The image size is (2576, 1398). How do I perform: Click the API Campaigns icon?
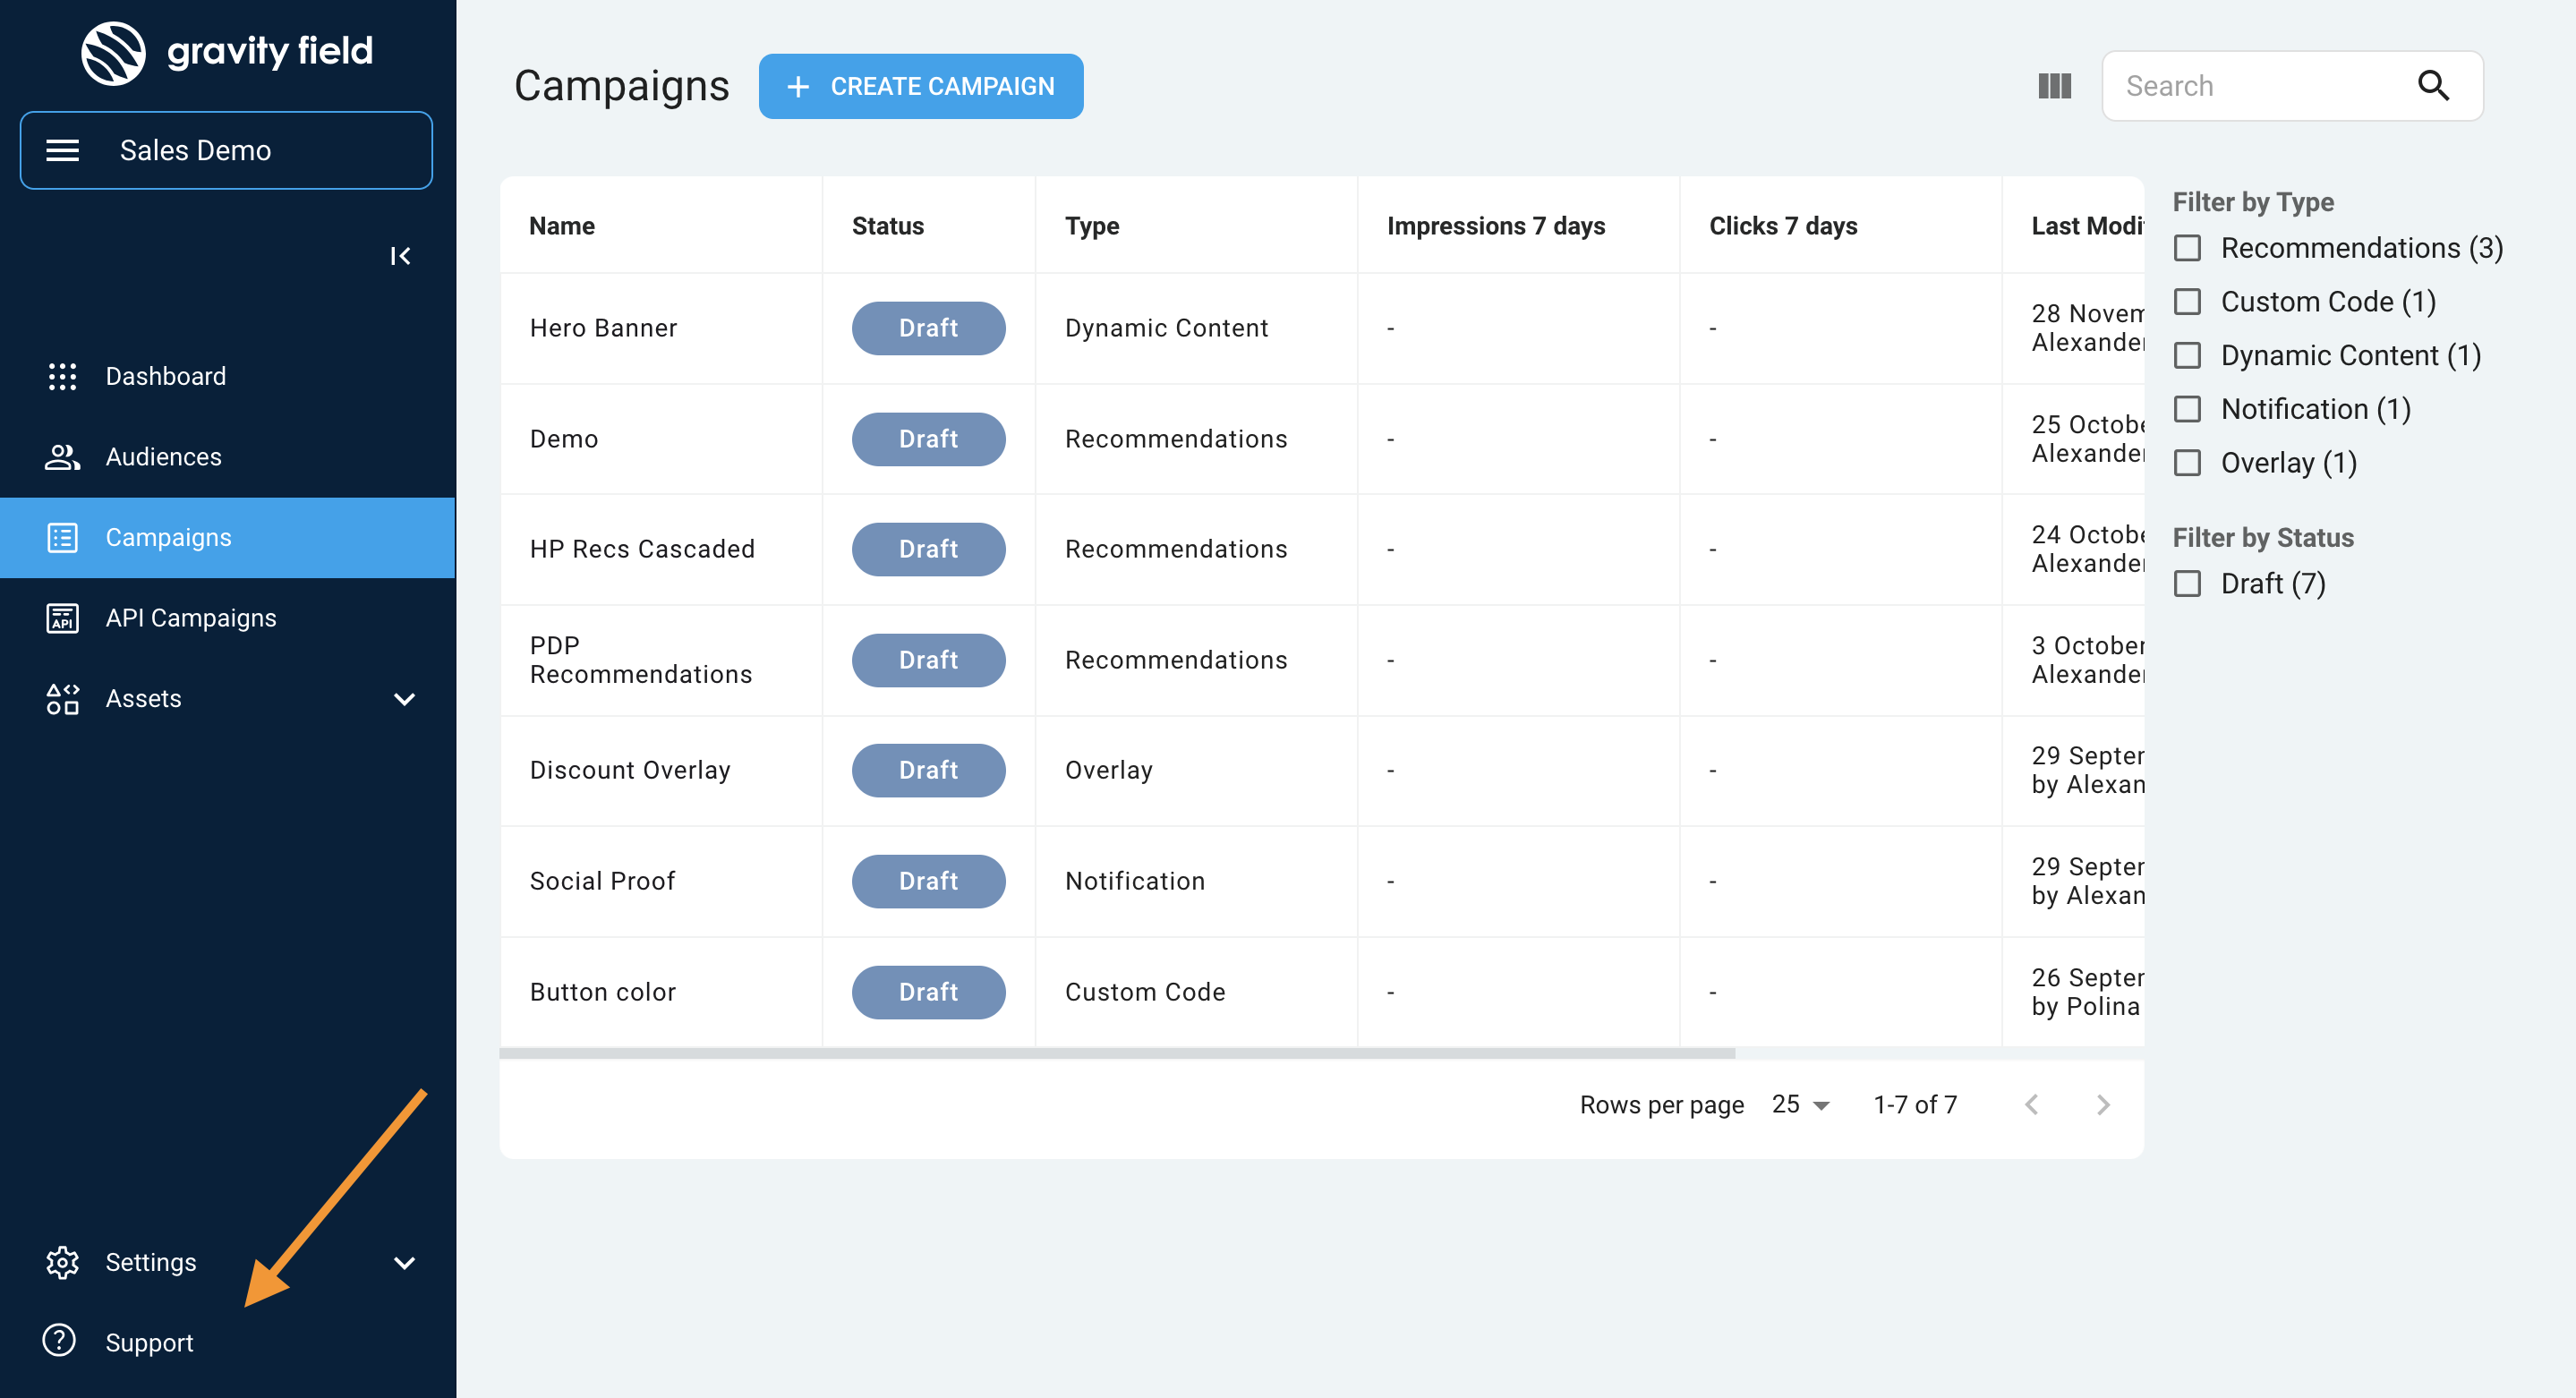click(62, 618)
